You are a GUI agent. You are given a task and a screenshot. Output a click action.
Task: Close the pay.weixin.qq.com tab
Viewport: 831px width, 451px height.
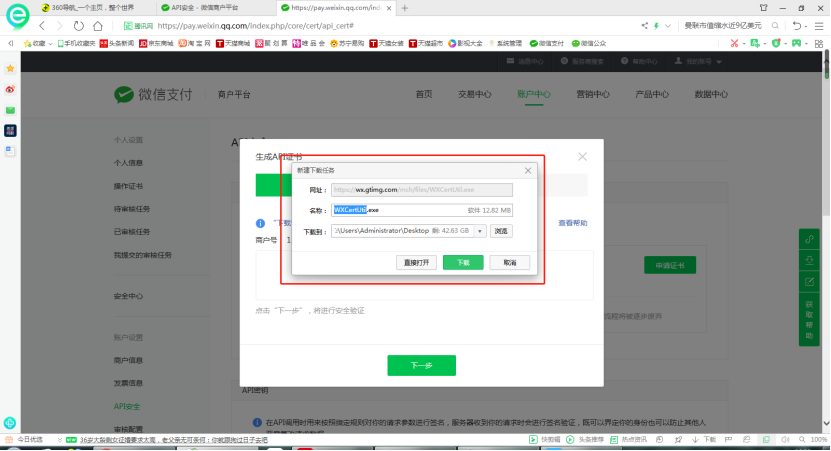(389, 8)
